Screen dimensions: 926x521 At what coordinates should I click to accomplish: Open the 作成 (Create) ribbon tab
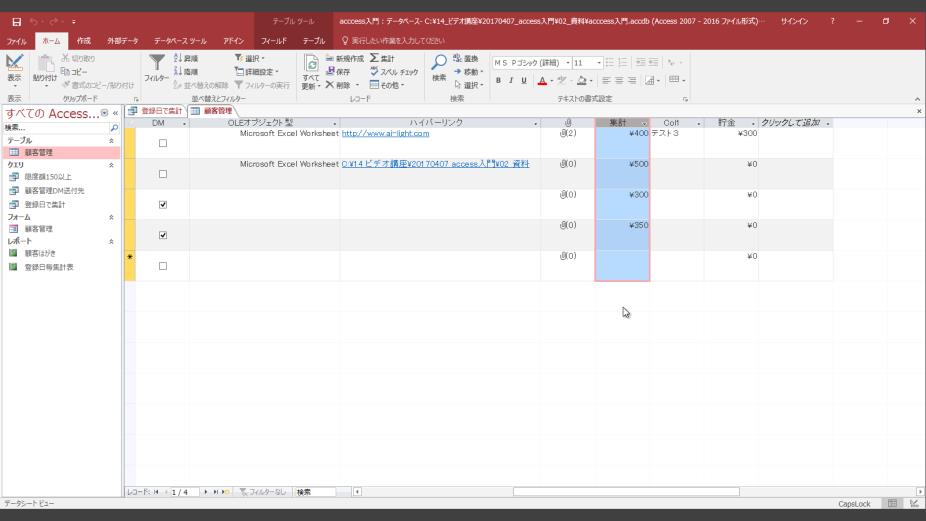pos(84,41)
